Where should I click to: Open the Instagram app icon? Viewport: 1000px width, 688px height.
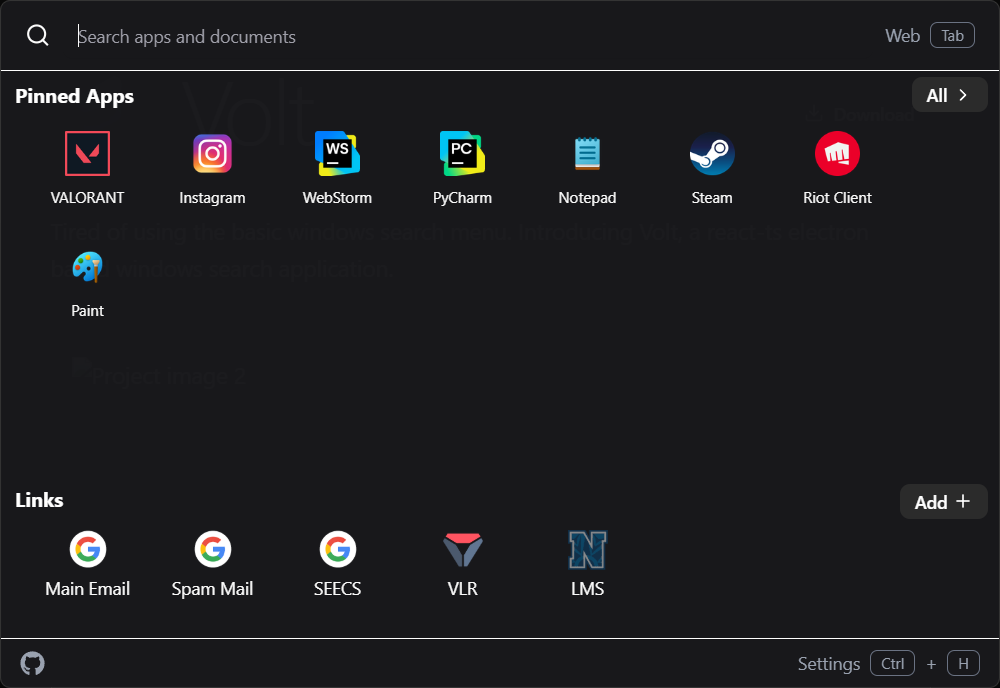click(212, 155)
